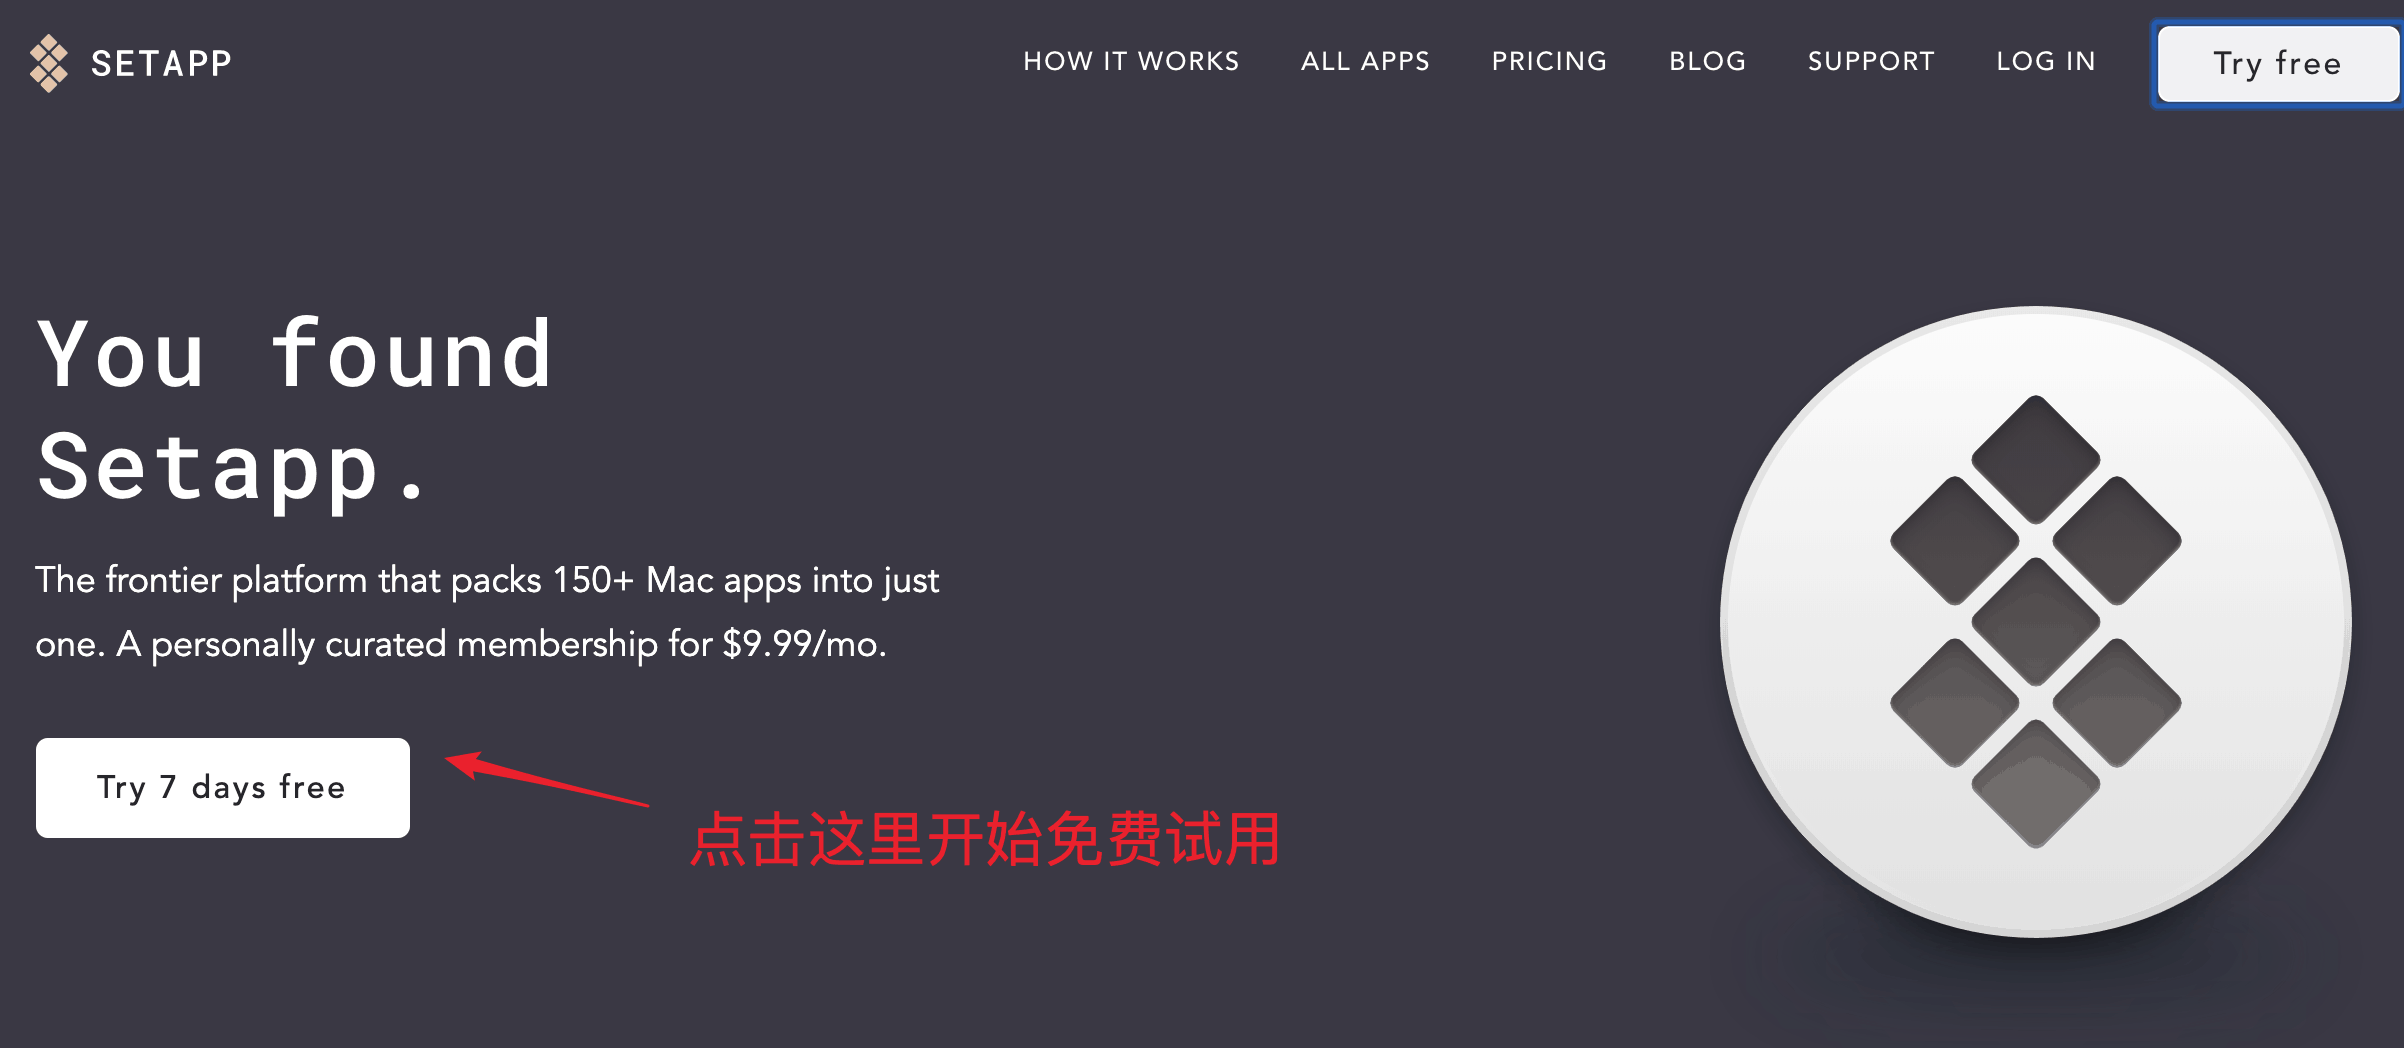Click the SETAPP wordmark in the header
This screenshot has height=1048, width=2404.
(162, 64)
